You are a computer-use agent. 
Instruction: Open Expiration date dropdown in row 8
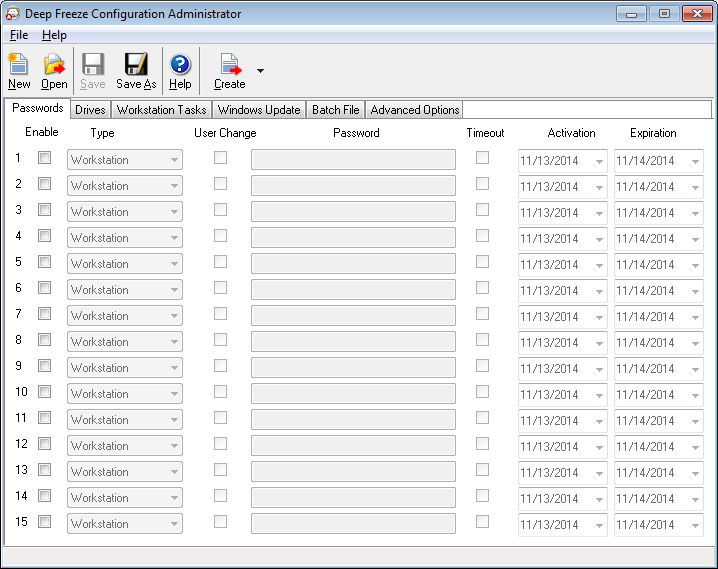click(x=695, y=343)
